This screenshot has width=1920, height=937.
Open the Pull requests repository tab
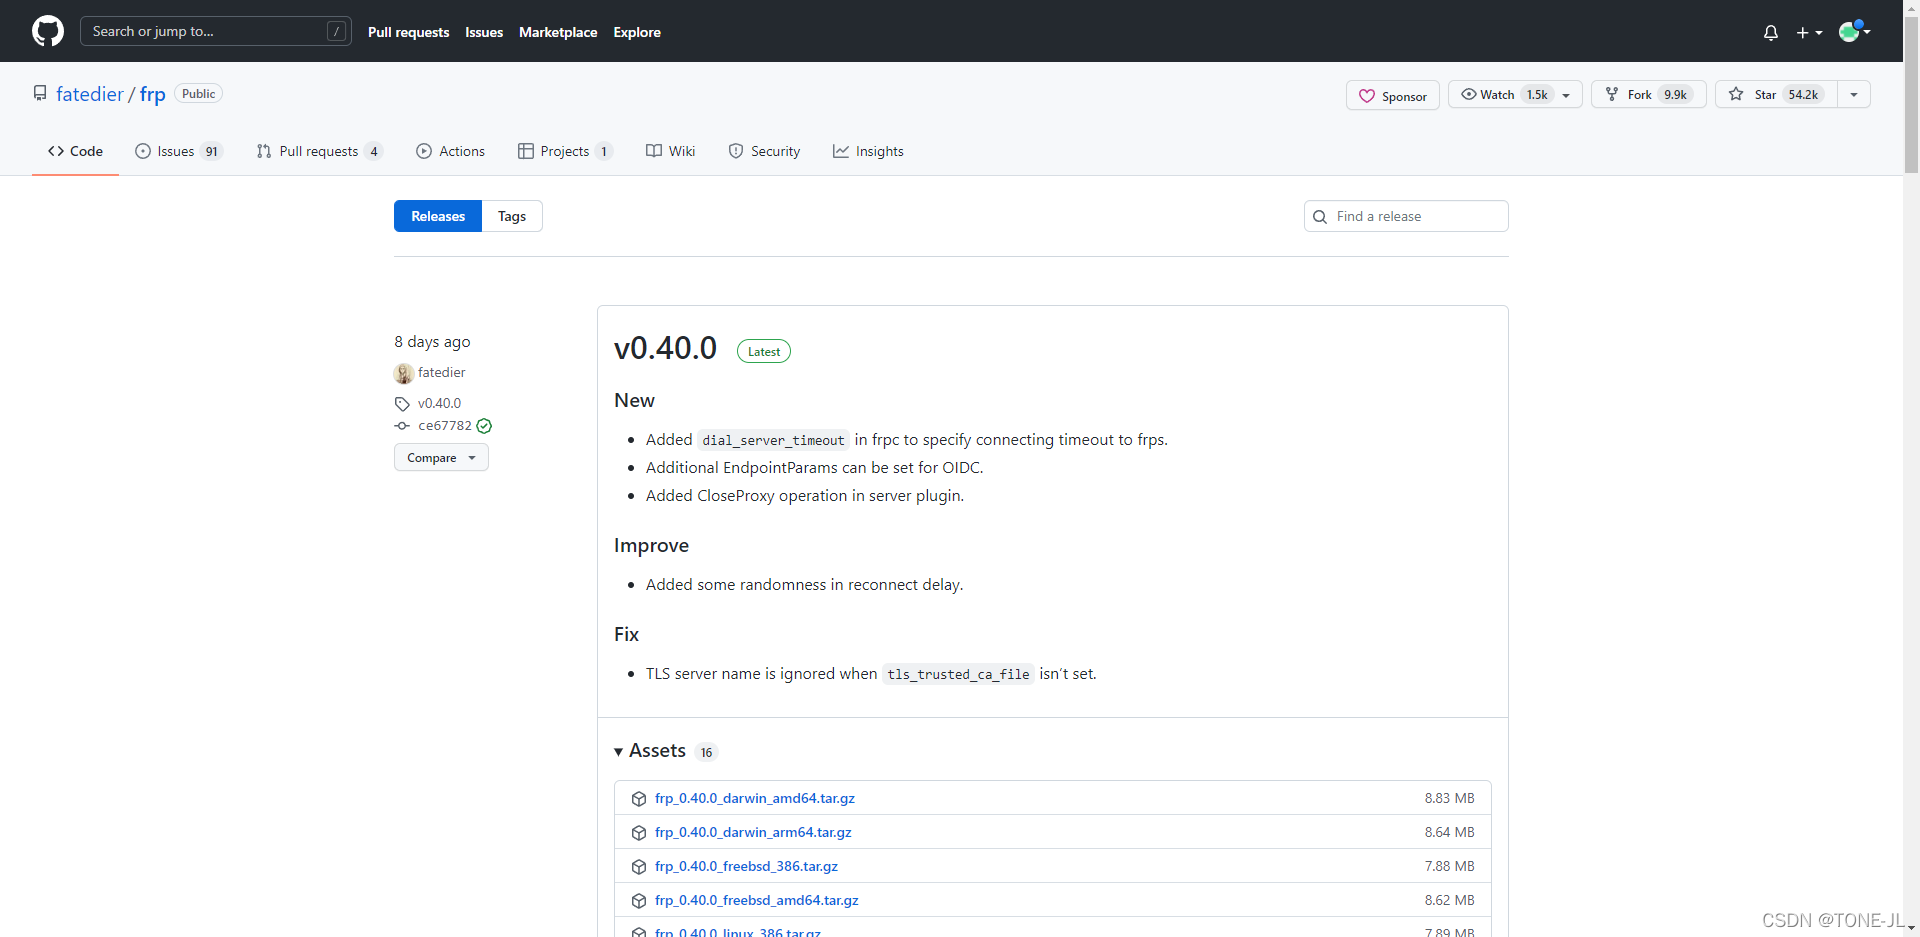point(319,151)
